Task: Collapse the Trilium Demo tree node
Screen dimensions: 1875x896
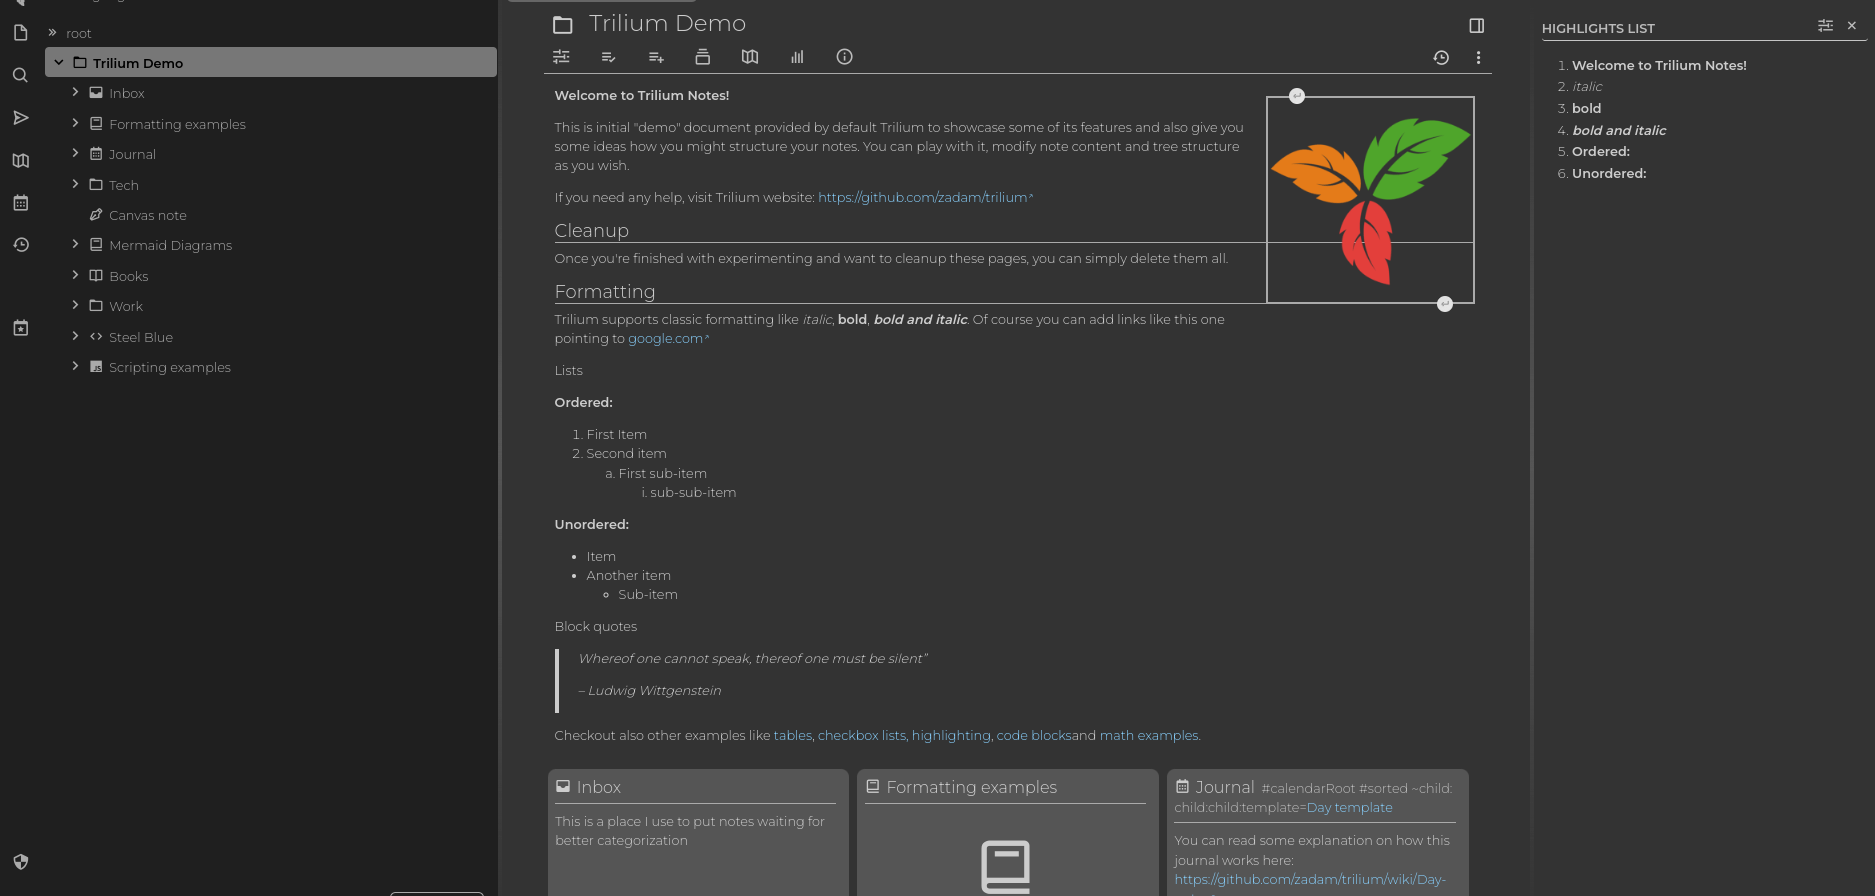Action: point(59,62)
